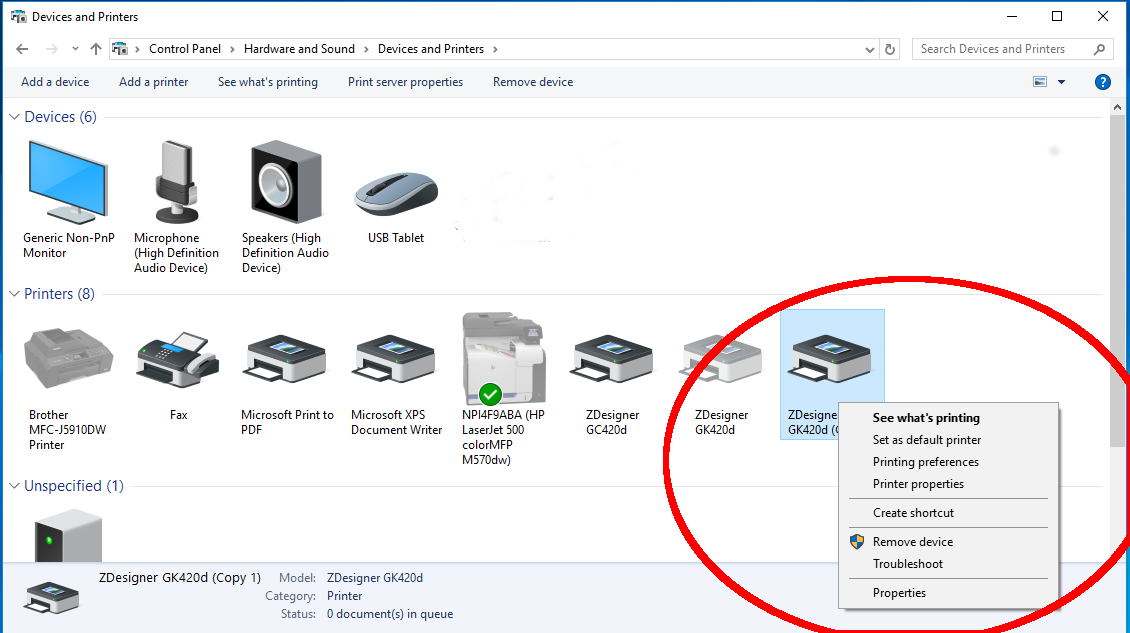Viewport: 1130px width, 633px height.
Task: Select the Generic Non-PnP Monitor device icon
Action: (x=68, y=182)
